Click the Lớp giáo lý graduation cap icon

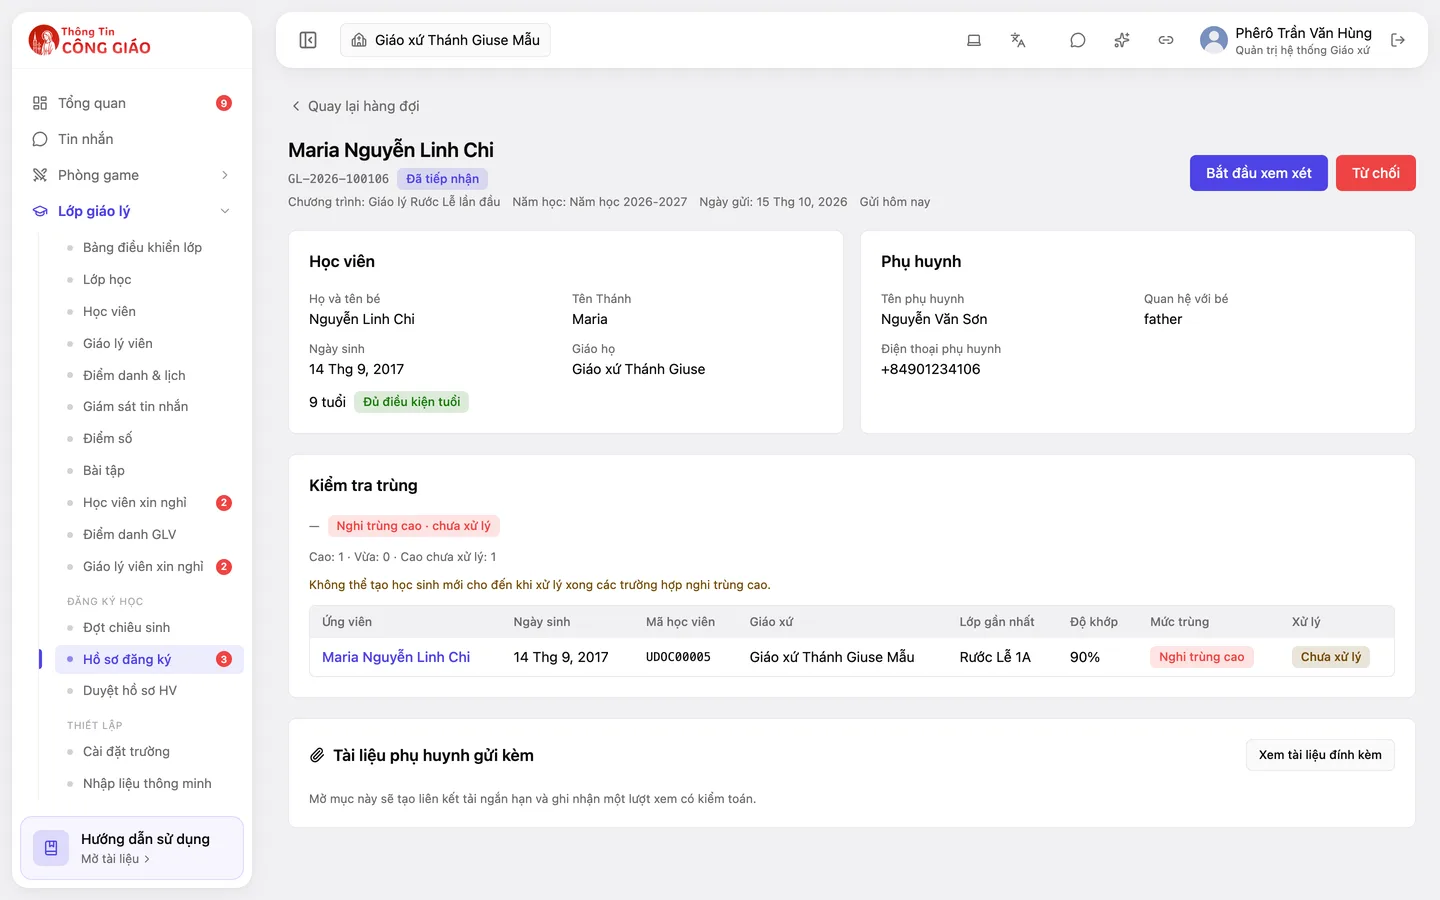[40, 211]
